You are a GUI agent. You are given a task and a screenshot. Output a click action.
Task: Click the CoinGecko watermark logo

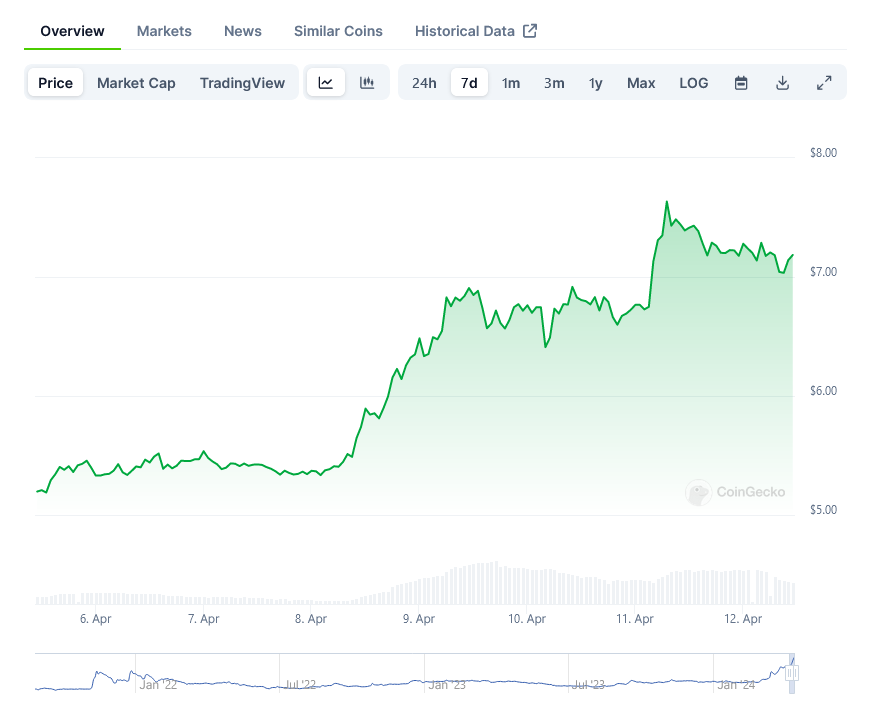pos(735,492)
